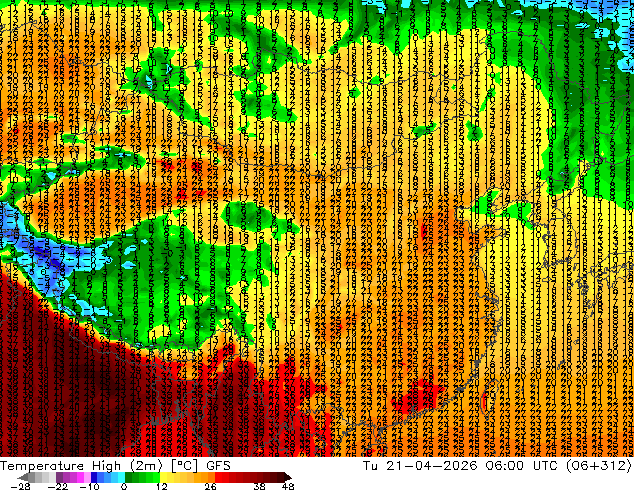Click the gray left arrow end of legend
Viewport: 634px width, 490px height.
(22, 477)
